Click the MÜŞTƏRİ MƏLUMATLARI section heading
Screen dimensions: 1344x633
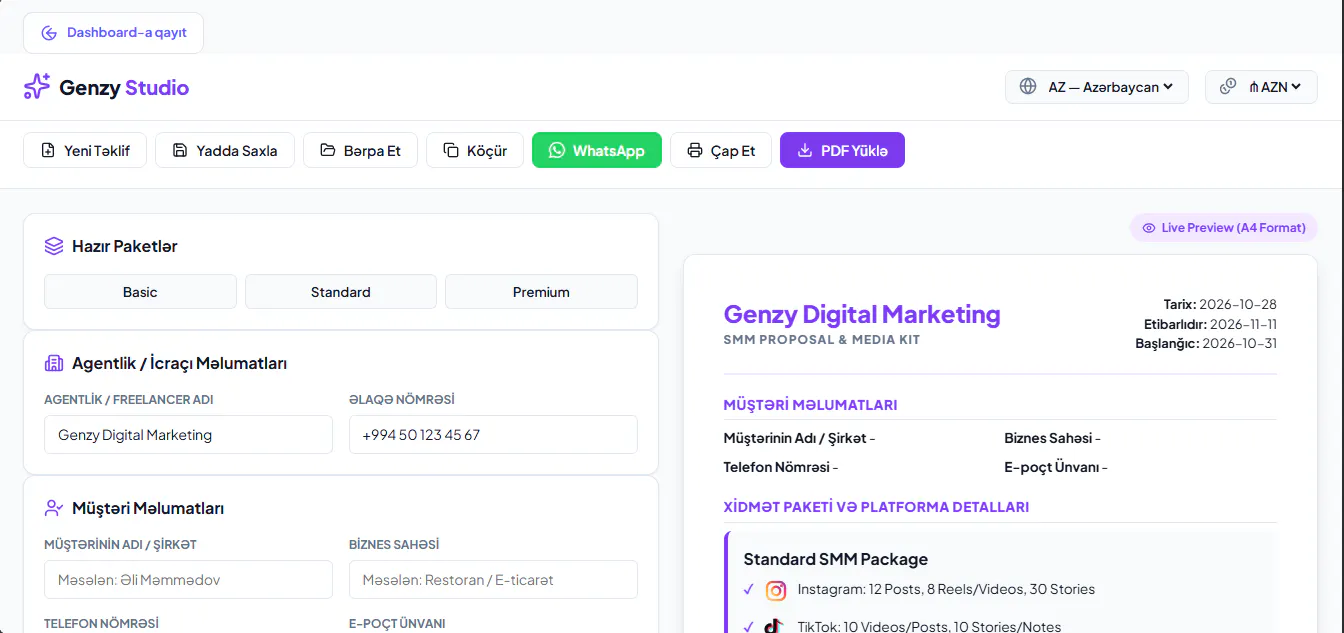point(810,405)
